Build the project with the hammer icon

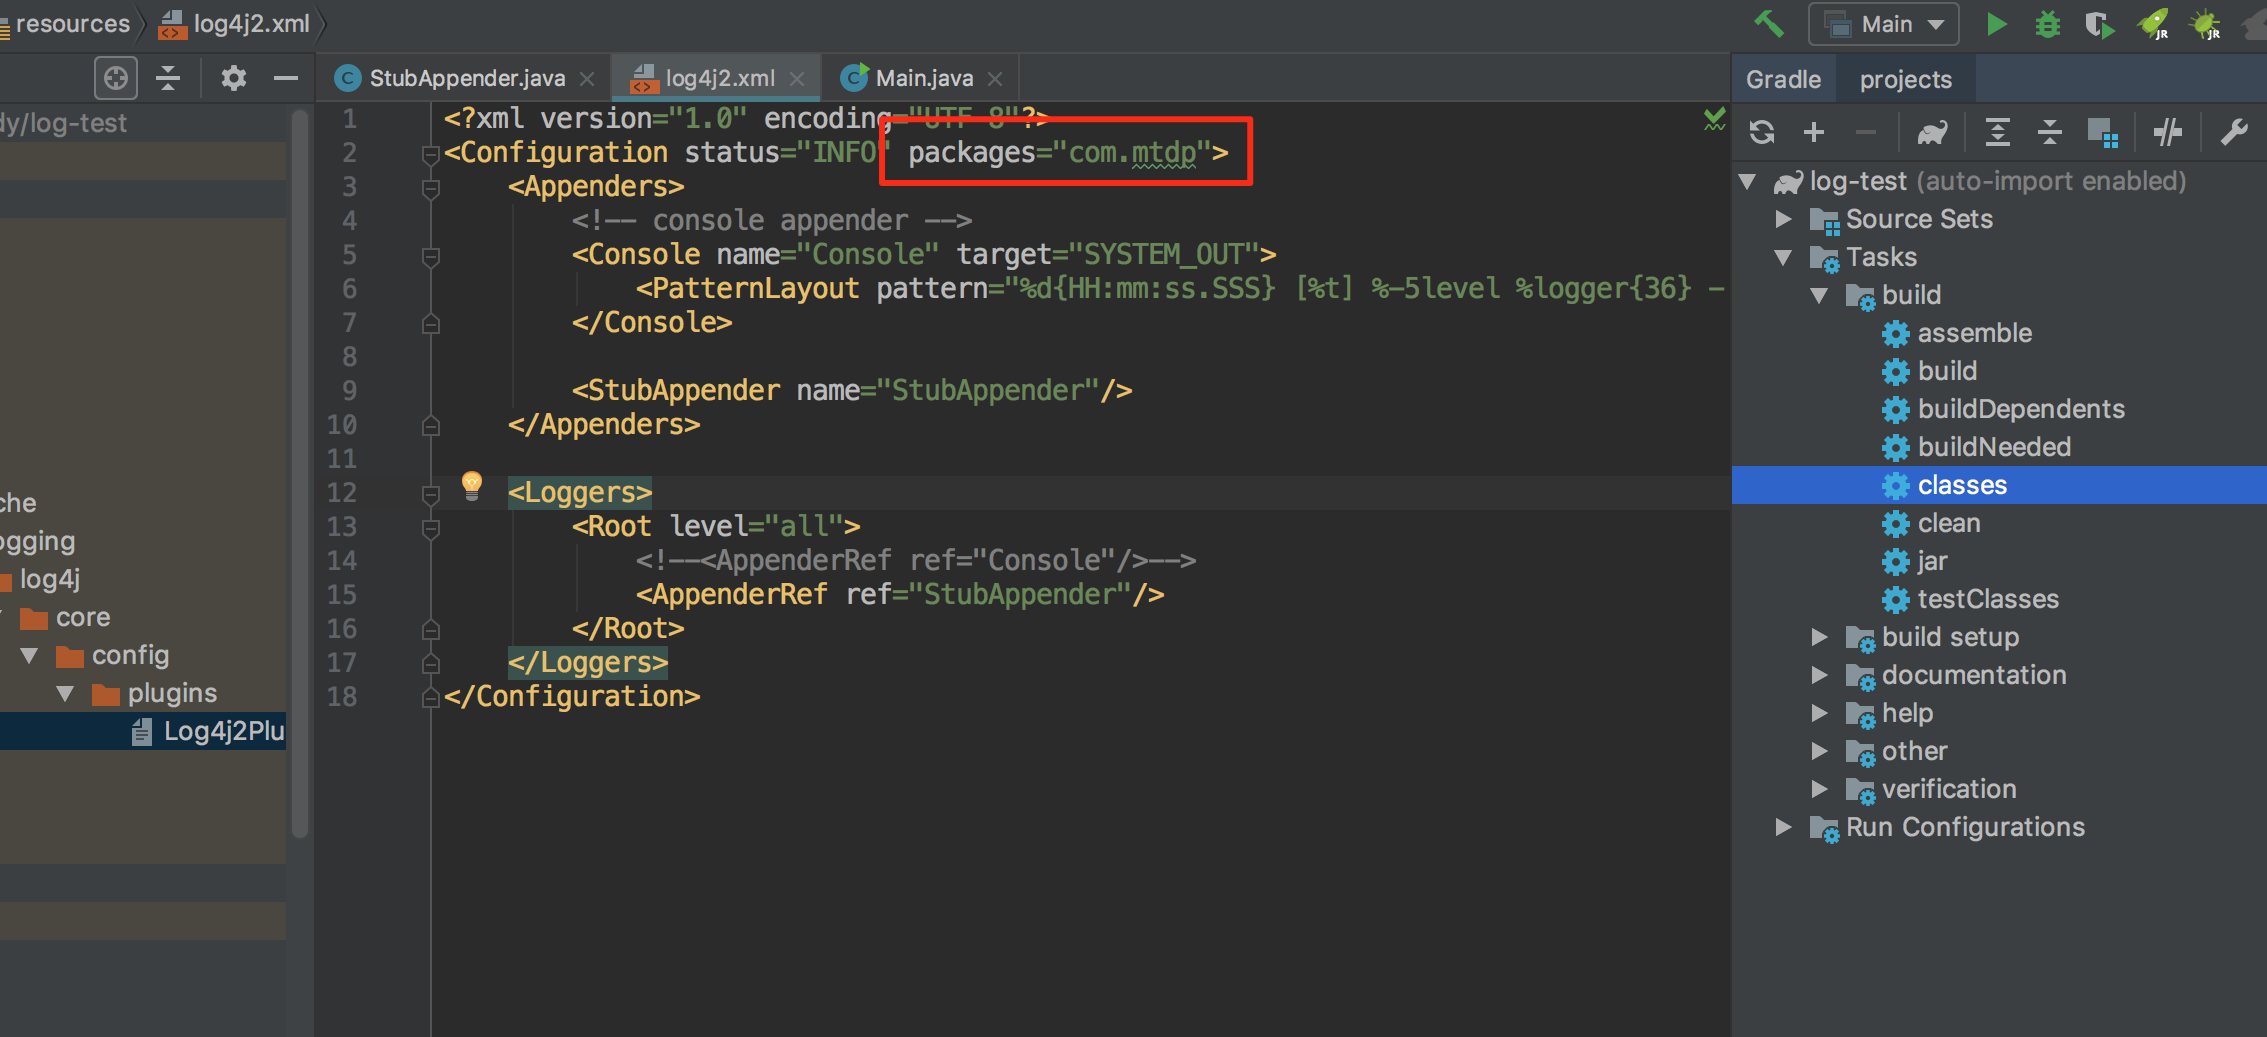tap(1768, 23)
